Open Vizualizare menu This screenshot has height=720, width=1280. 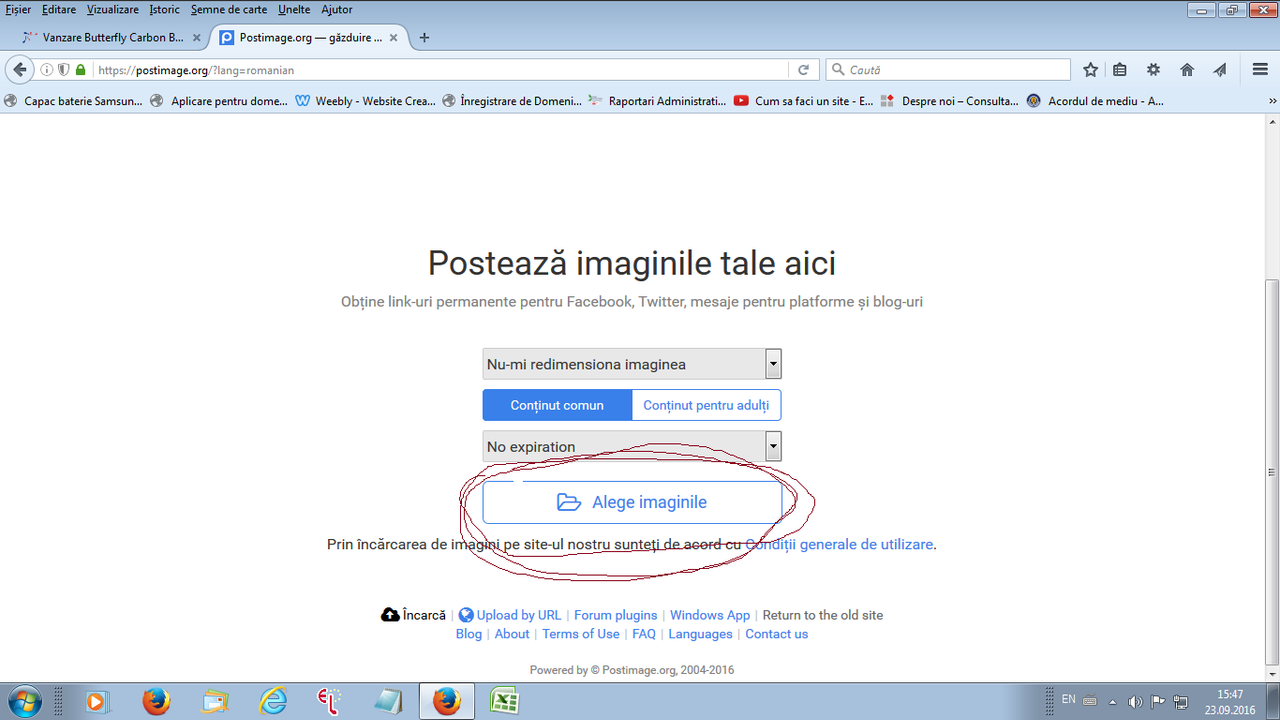coord(113,9)
